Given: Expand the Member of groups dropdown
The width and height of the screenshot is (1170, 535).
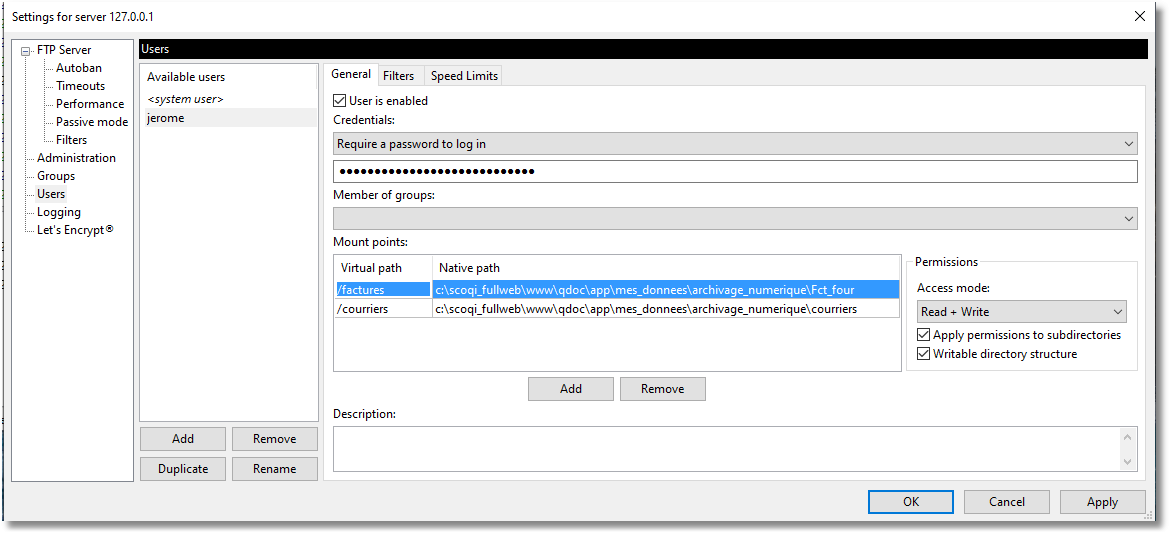Looking at the screenshot, I should (735, 218).
